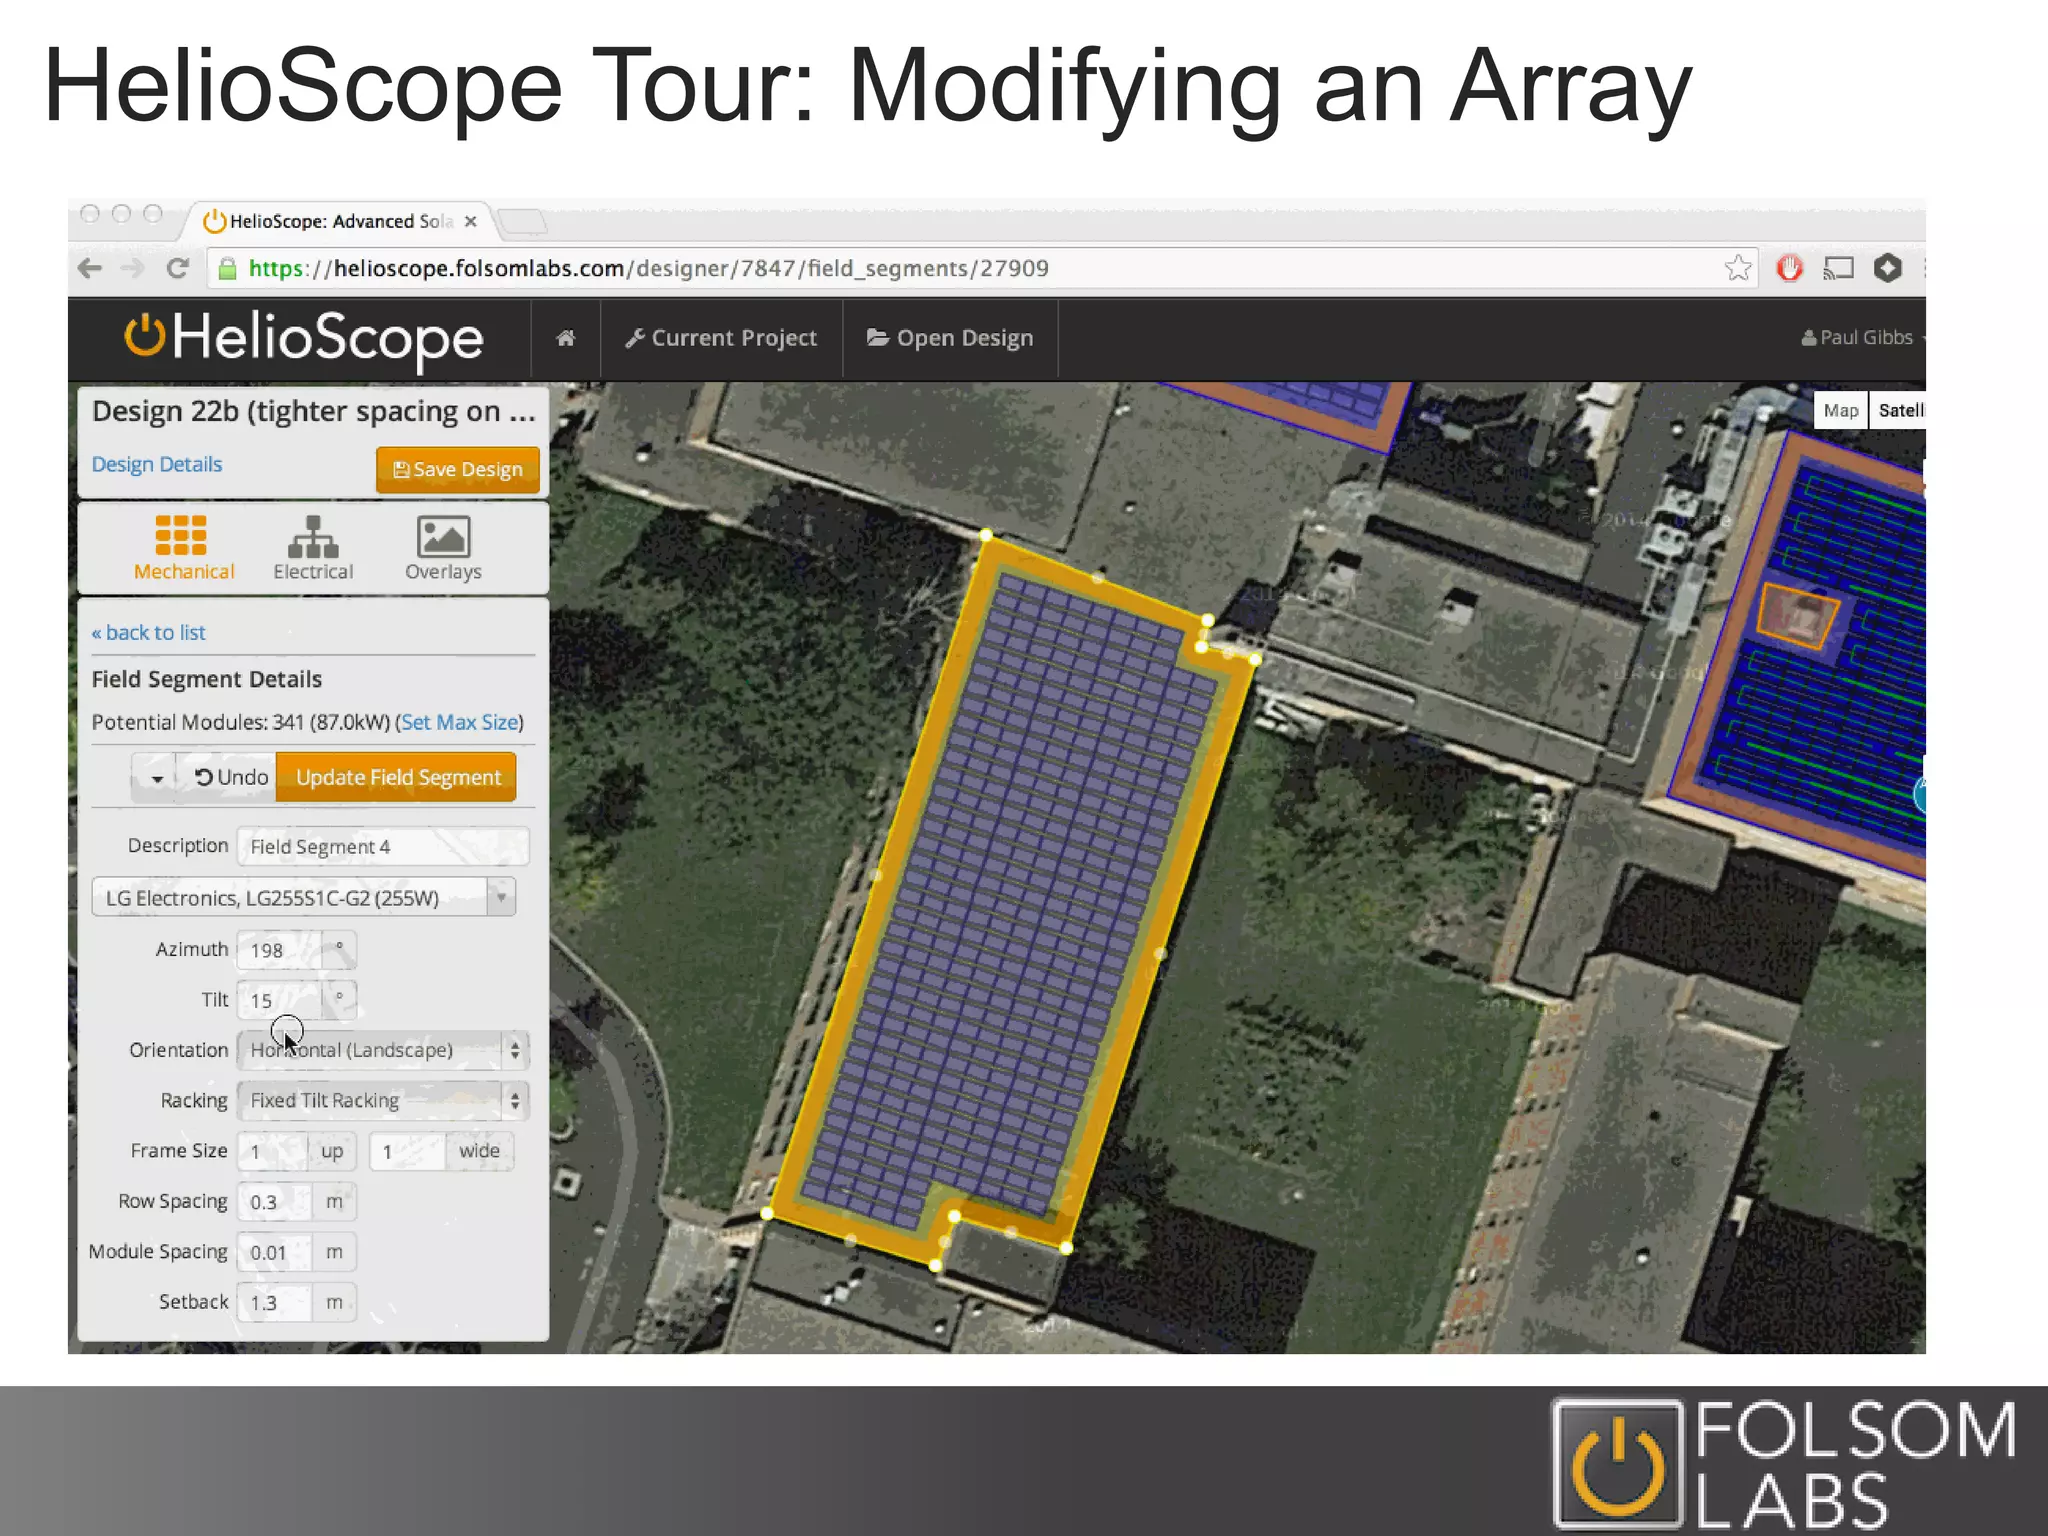
Task: Click the green padlock security icon
Action: click(228, 268)
